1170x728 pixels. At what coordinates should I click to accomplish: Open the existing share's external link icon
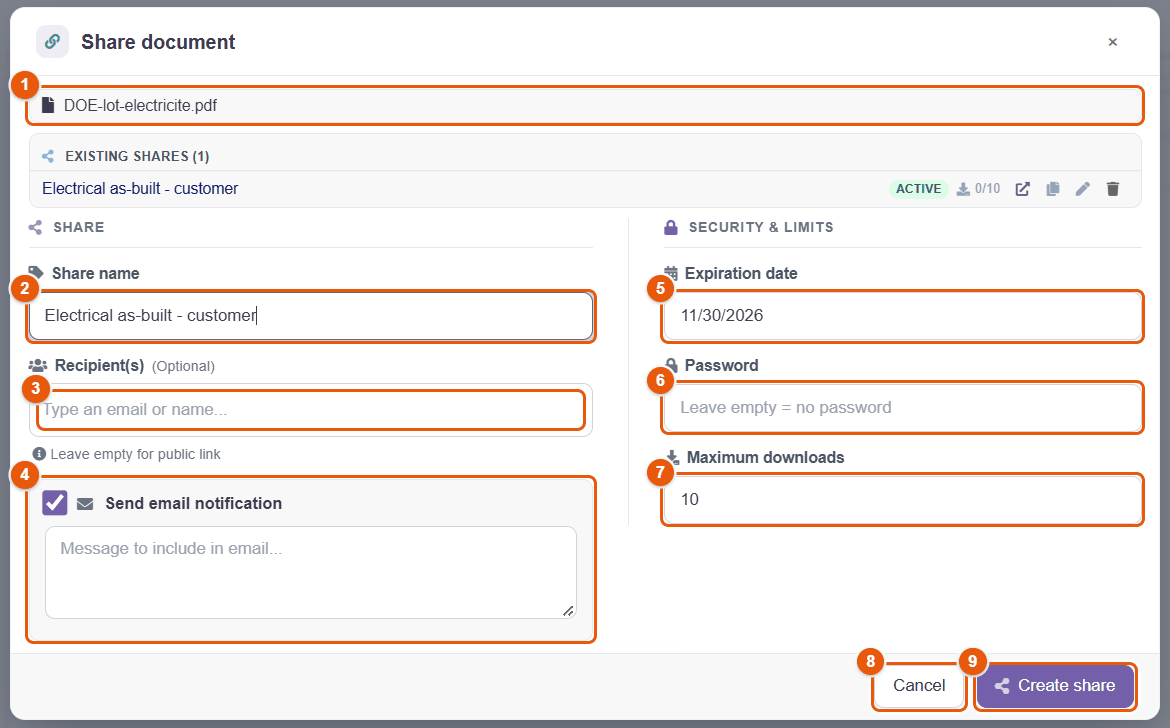coord(1022,189)
